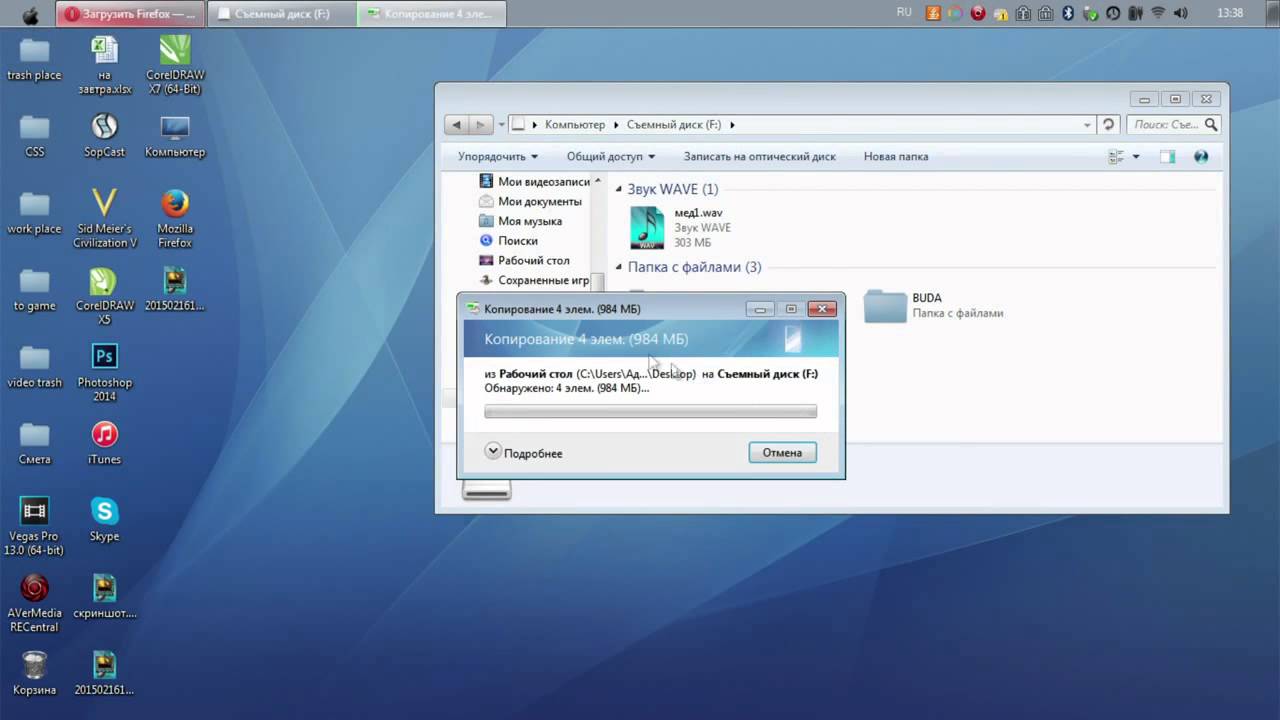1280x720 pixels.
Task: Open the 'trash place' desktop folder
Action: 34,59
